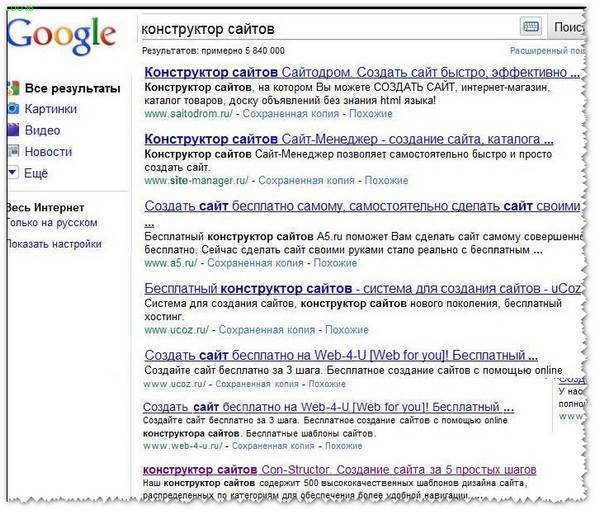
Task: Switch to Видео results
Action: coord(42,130)
